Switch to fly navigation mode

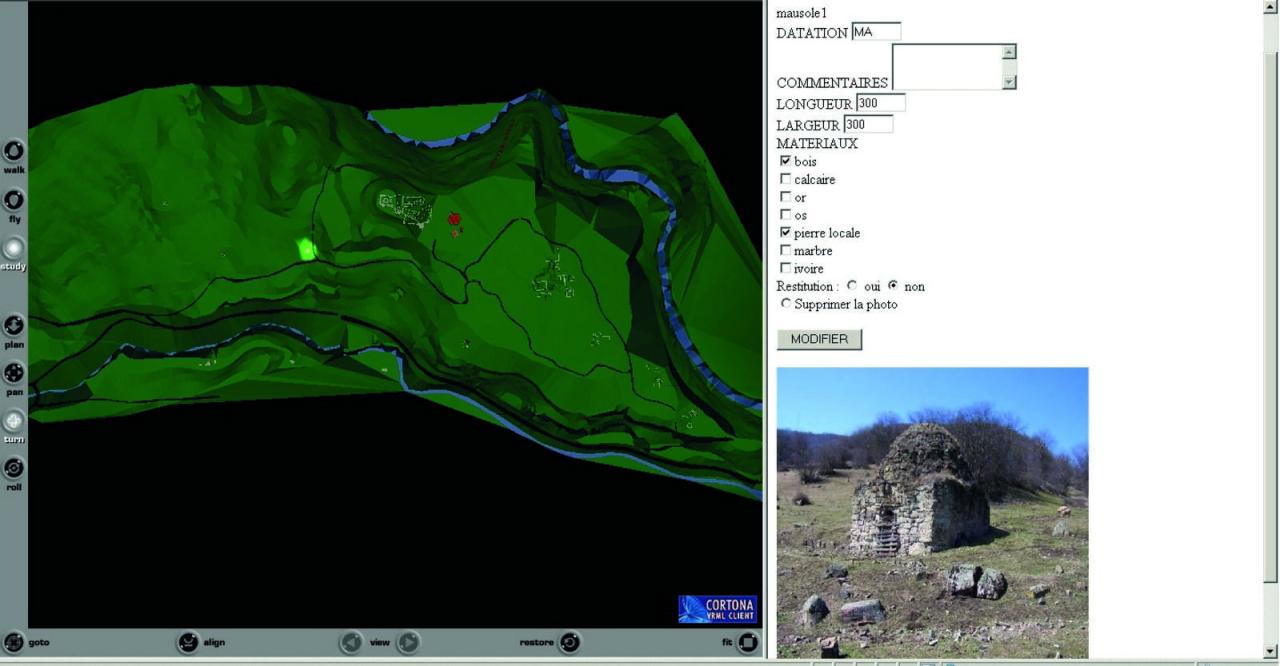(x=14, y=200)
